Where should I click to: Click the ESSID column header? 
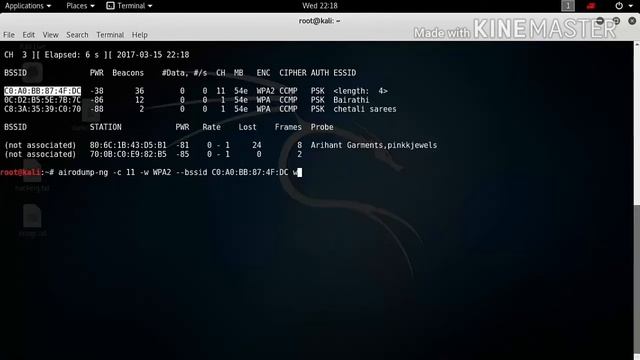pyautogui.click(x=344, y=73)
